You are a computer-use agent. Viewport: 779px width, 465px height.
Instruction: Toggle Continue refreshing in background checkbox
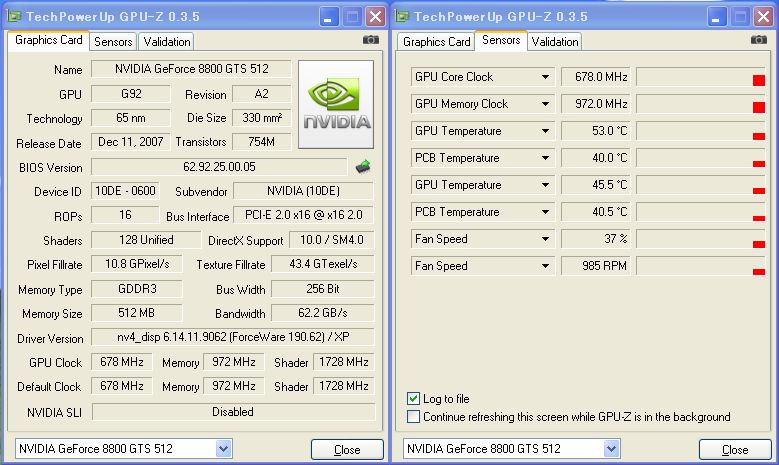pos(413,416)
